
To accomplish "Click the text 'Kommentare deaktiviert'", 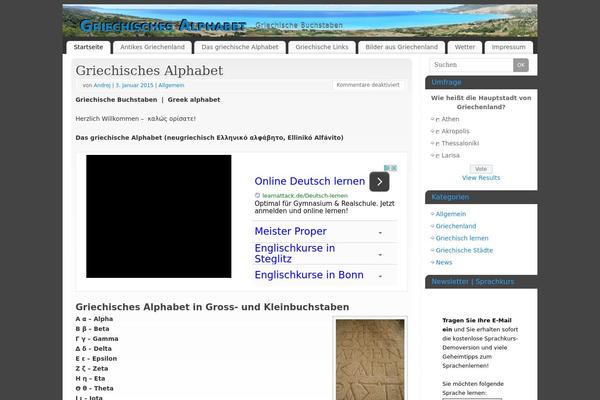I will pos(368,85).
